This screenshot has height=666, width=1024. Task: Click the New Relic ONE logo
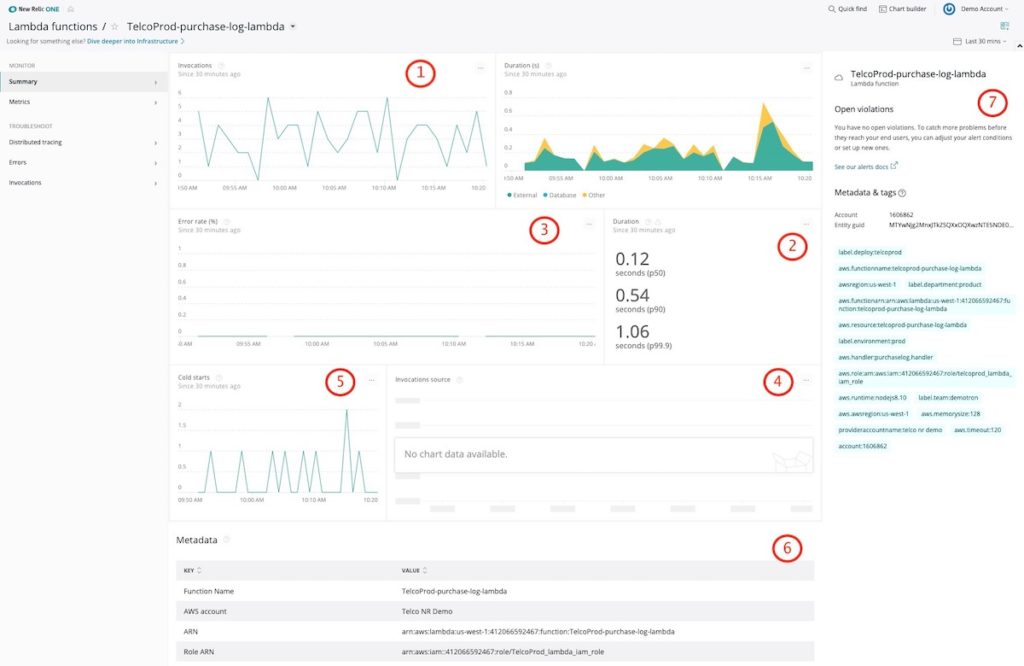[x=33, y=9]
